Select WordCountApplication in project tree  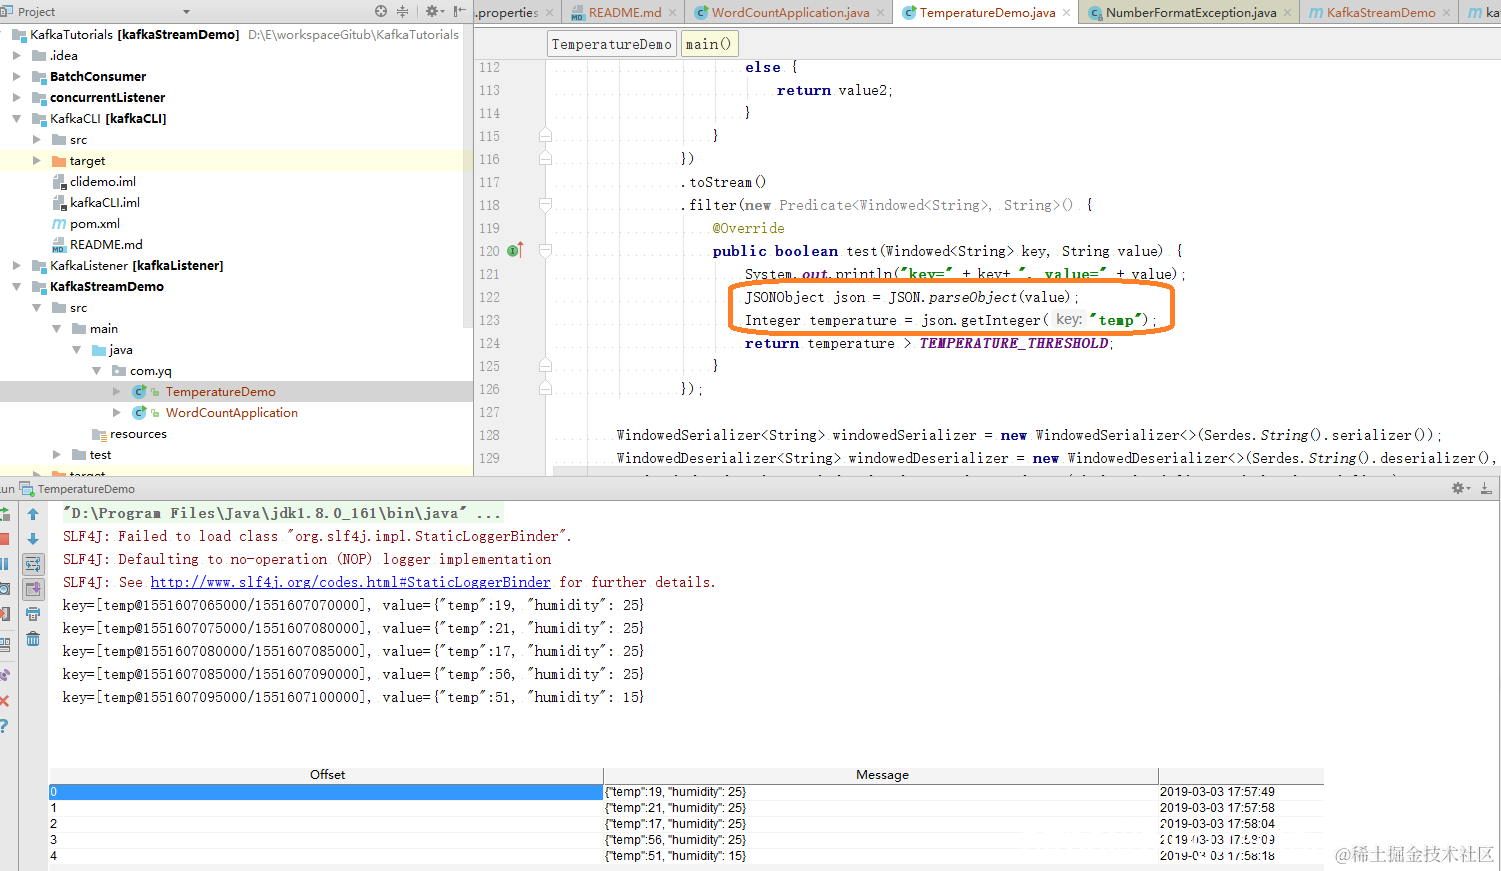pyautogui.click(x=231, y=413)
